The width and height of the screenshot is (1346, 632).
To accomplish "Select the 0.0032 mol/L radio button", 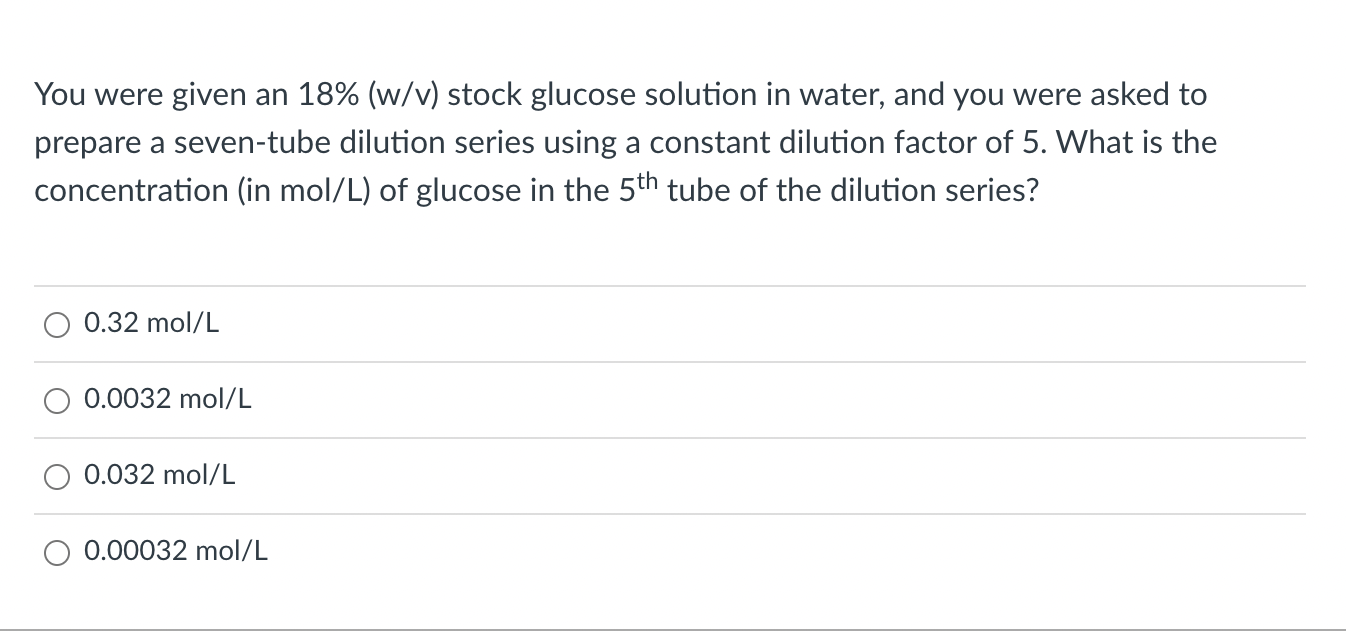I will (57, 400).
